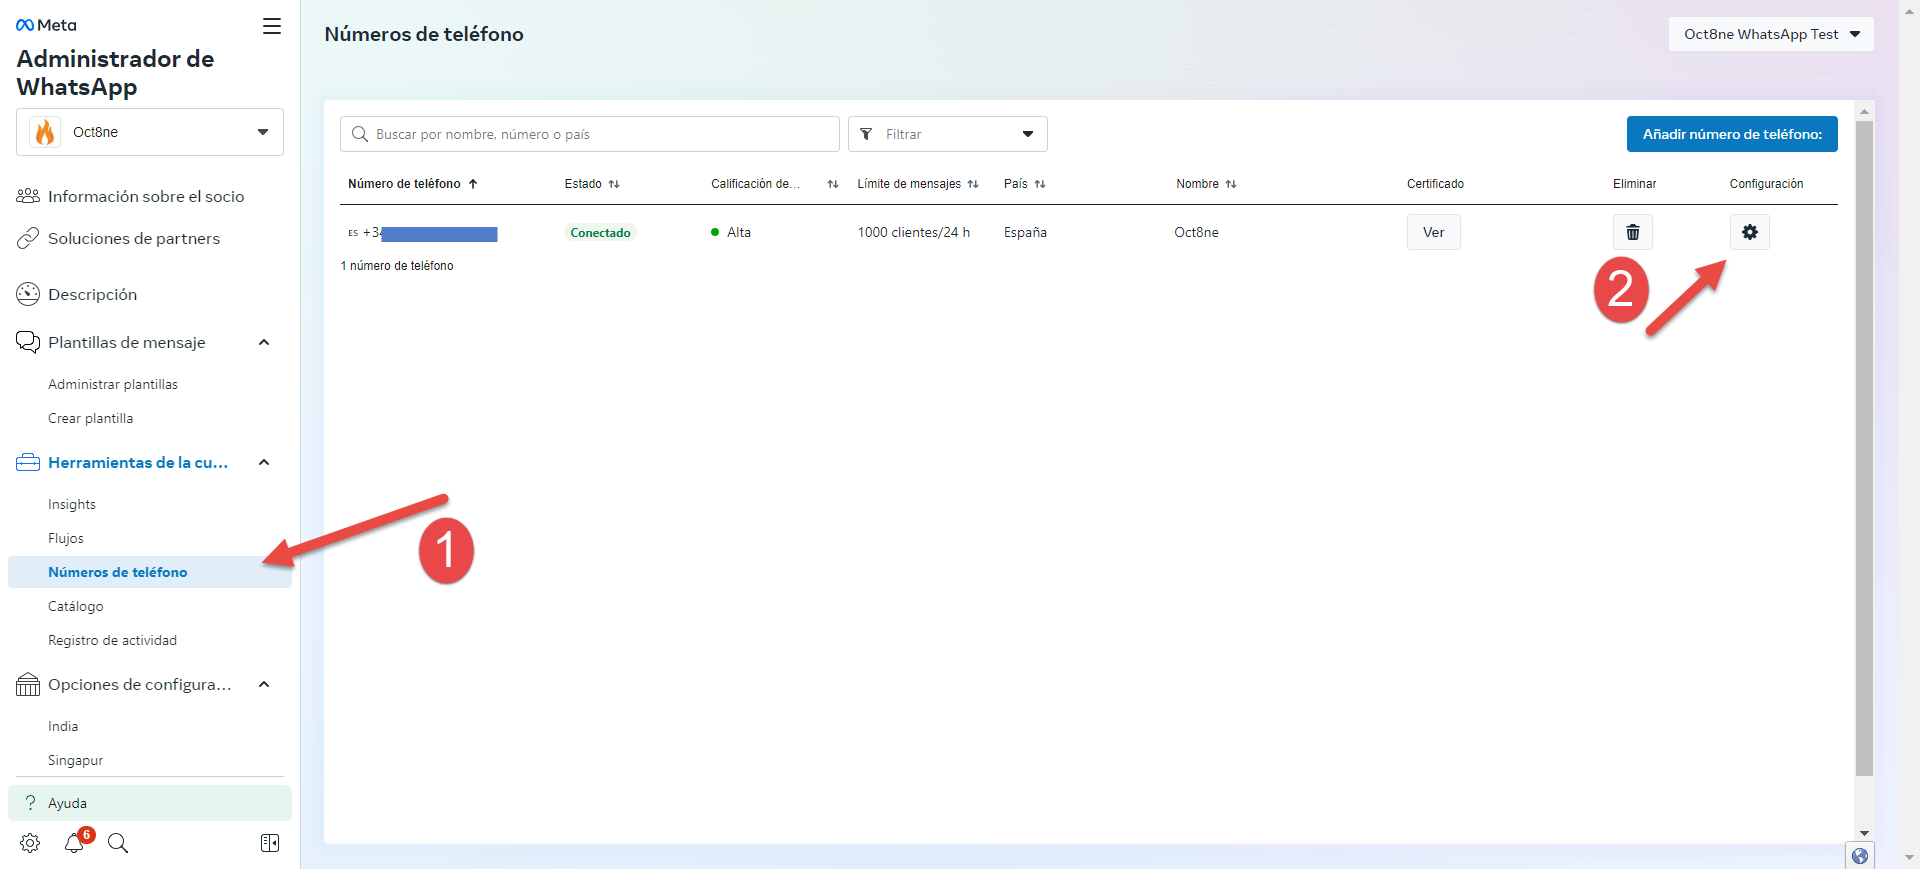Viewport: 1920px width, 869px height.
Task: Click the search magnifier in sidebar footer
Action: point(118,843)
